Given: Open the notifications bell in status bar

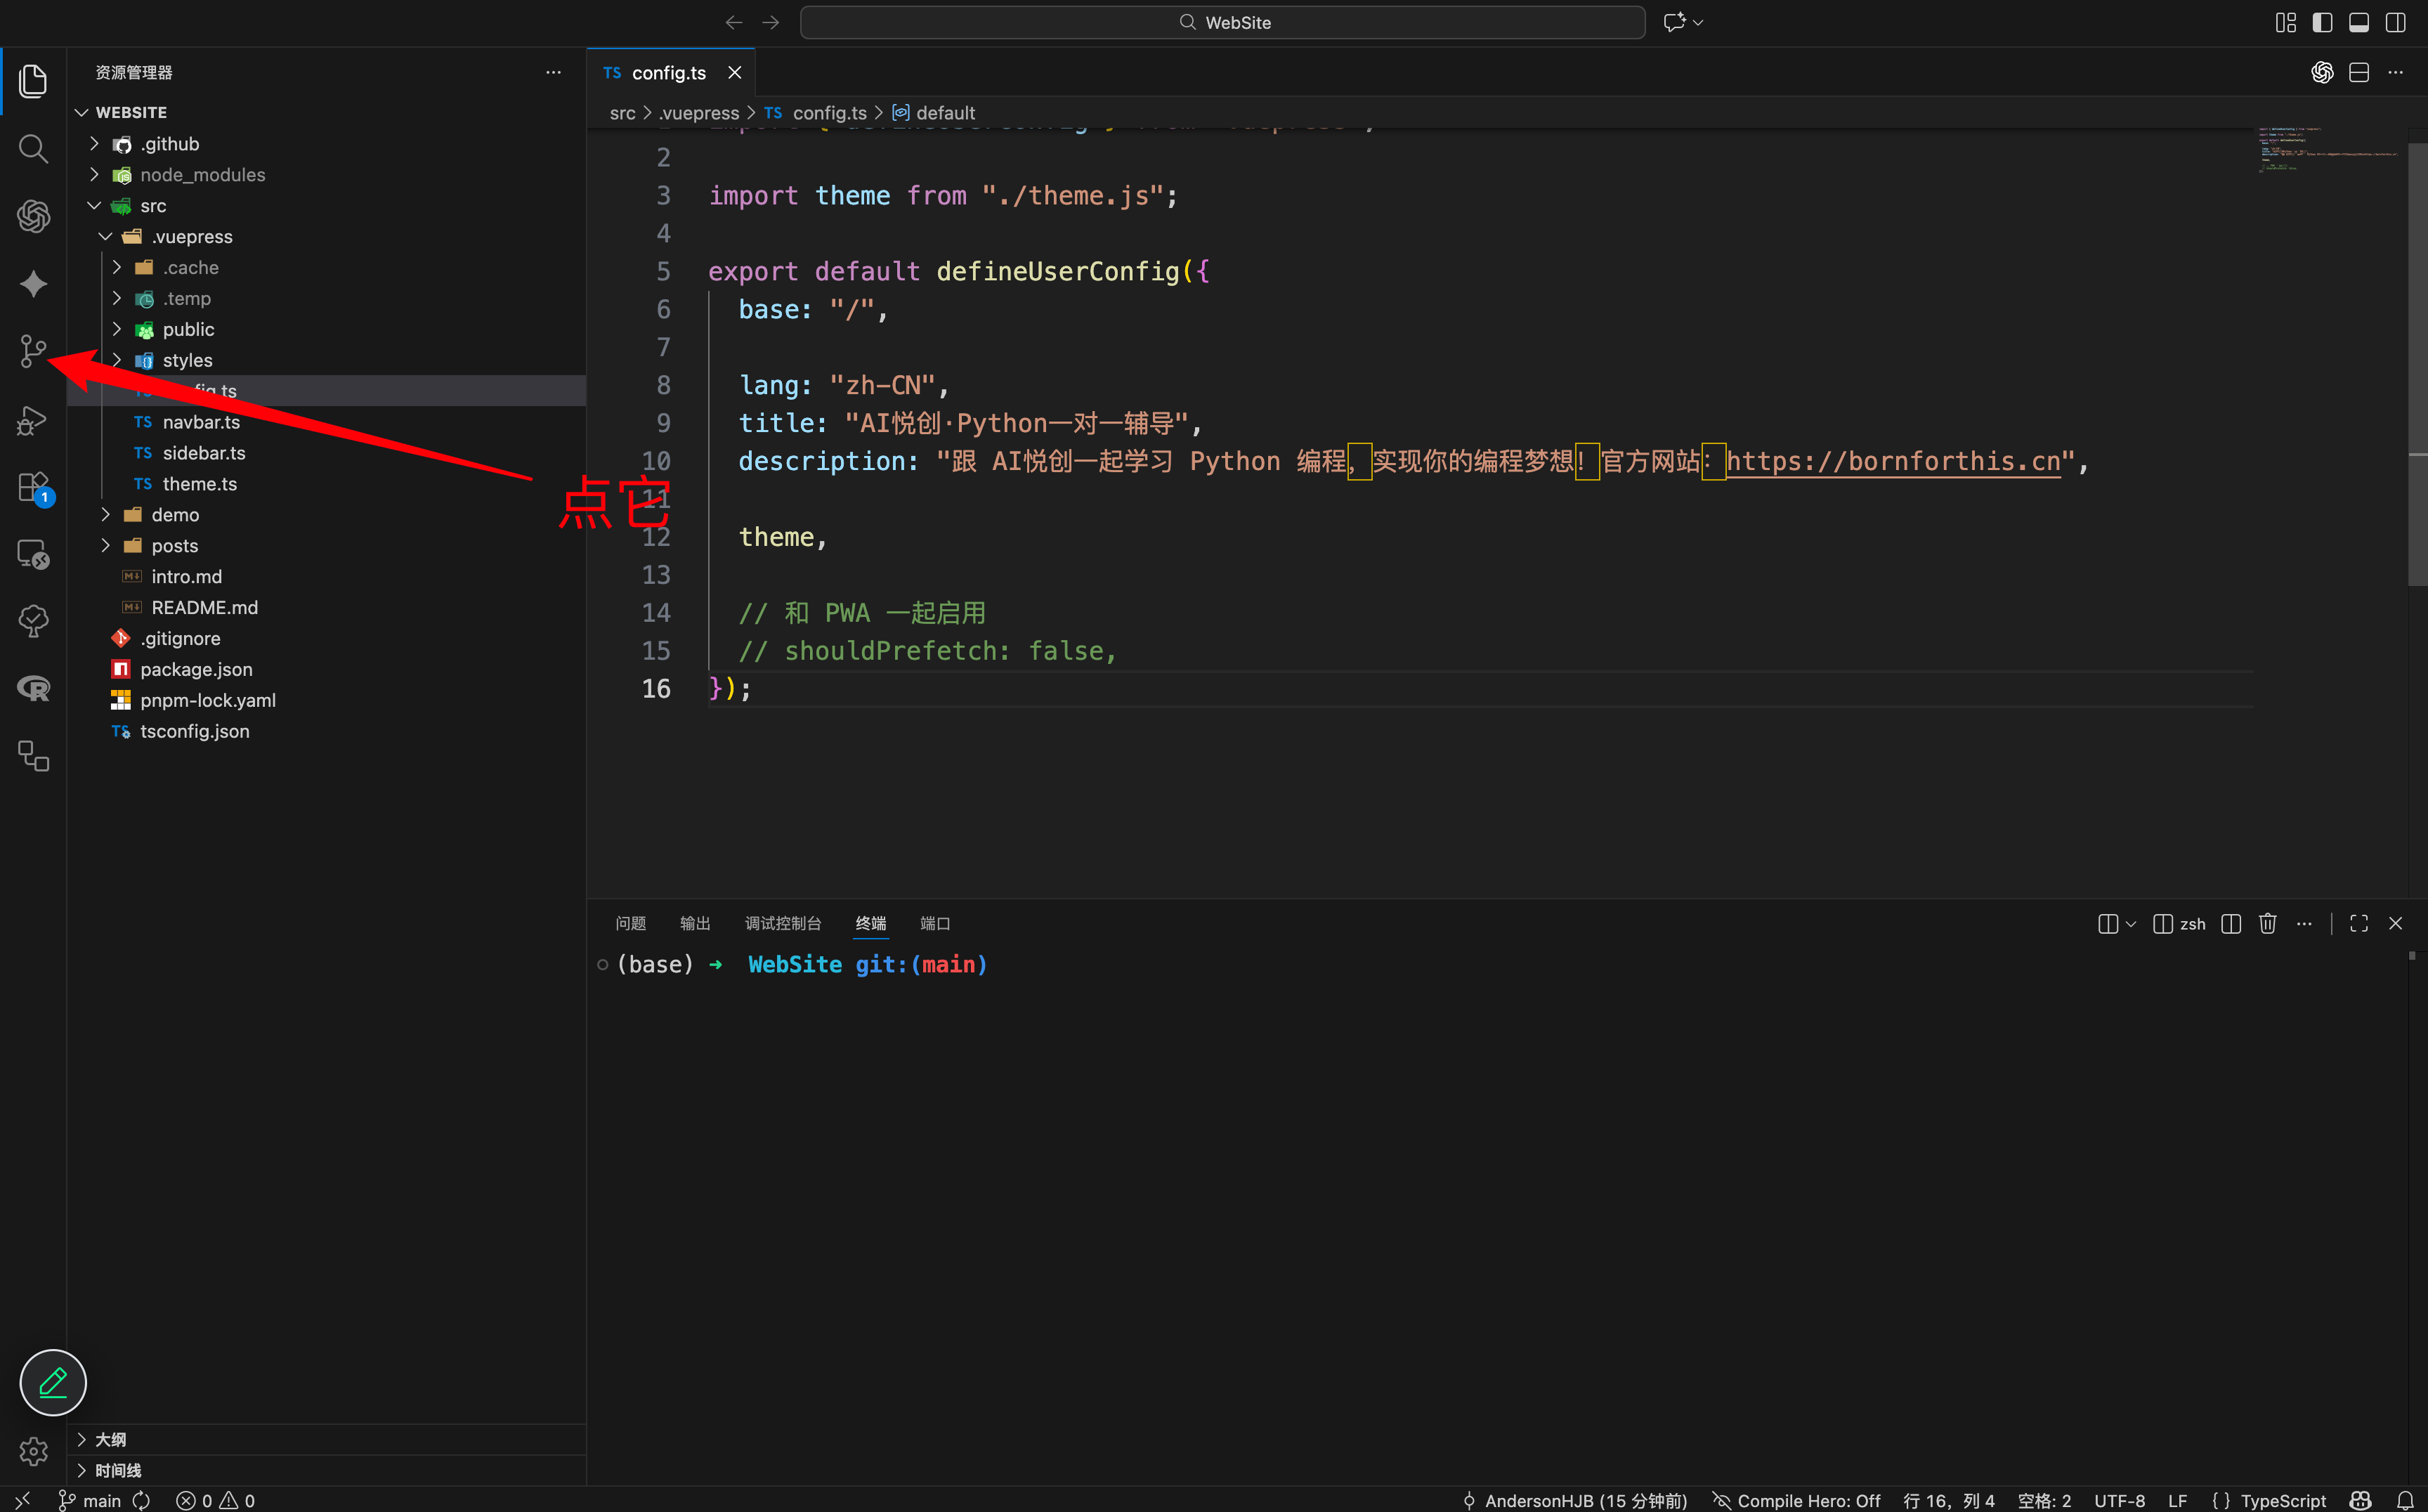Looking at the screenshot, I should point(2405,1500).
